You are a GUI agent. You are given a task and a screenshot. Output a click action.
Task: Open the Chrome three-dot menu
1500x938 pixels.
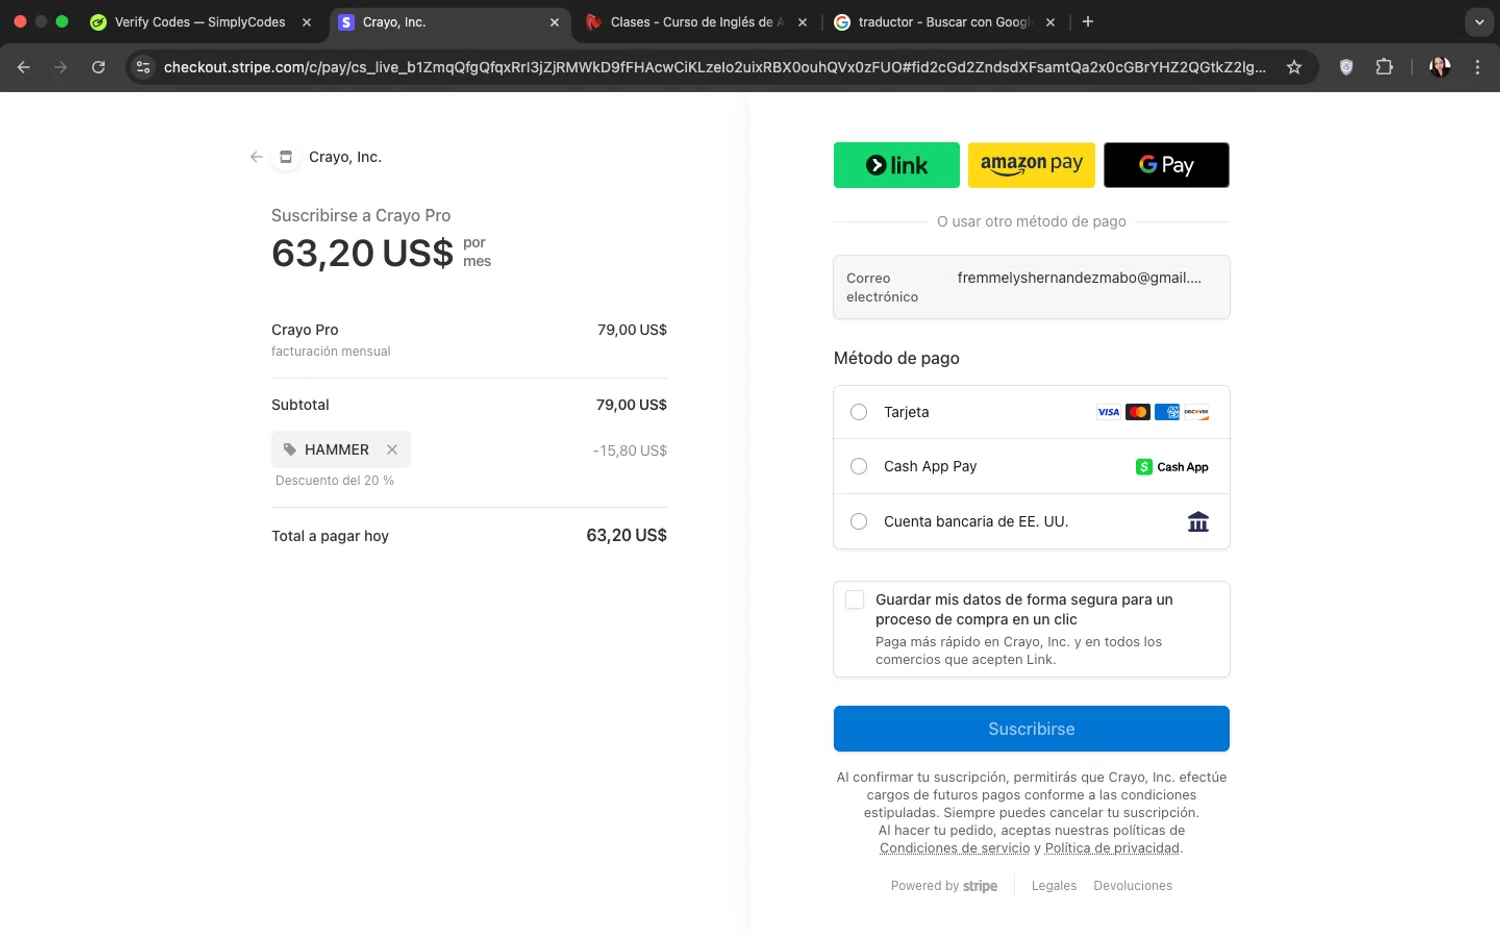coord(1477,67)
